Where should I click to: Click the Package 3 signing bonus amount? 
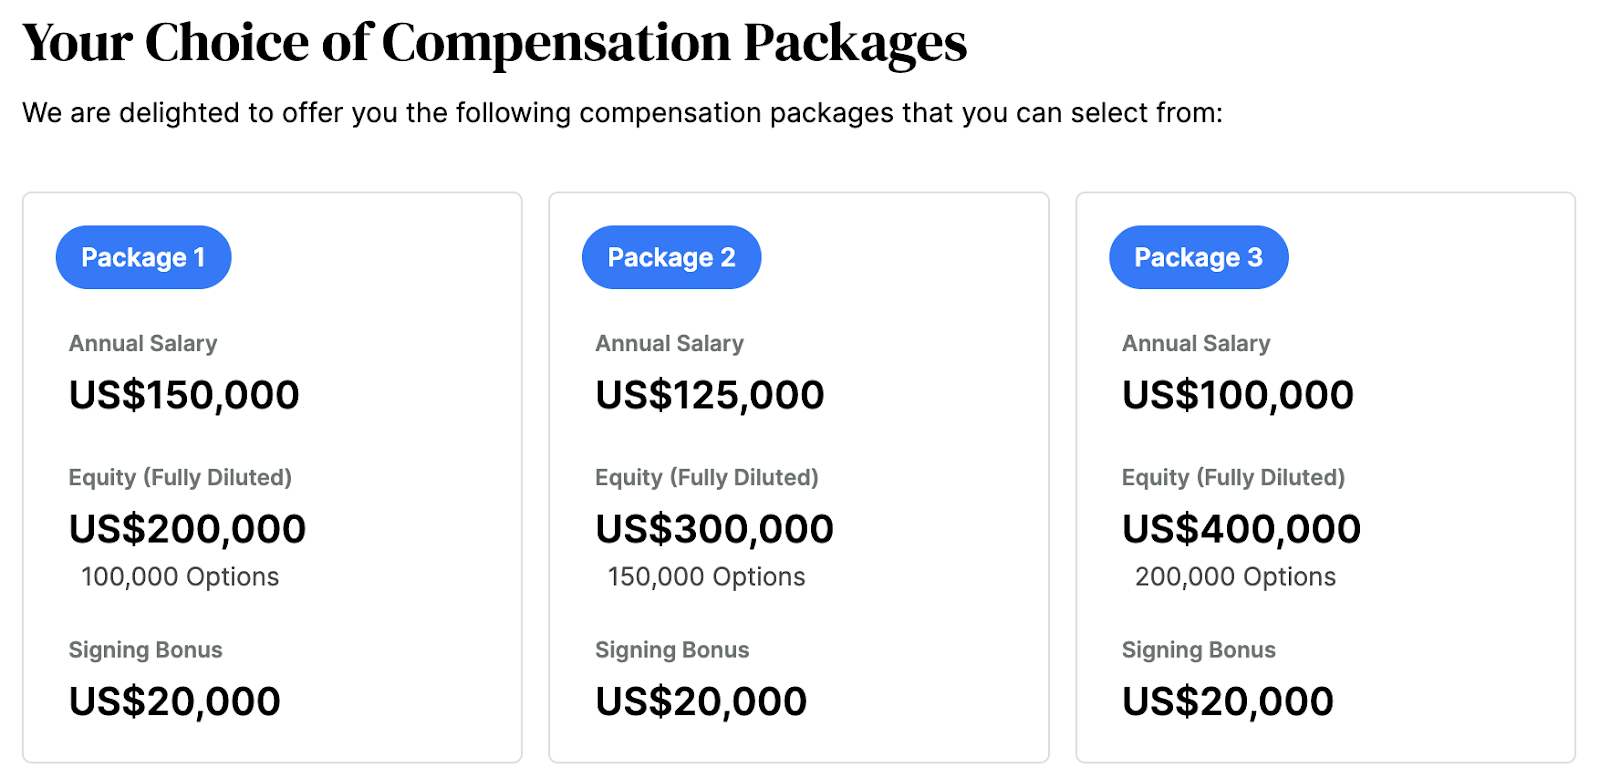pos(1228,701)
